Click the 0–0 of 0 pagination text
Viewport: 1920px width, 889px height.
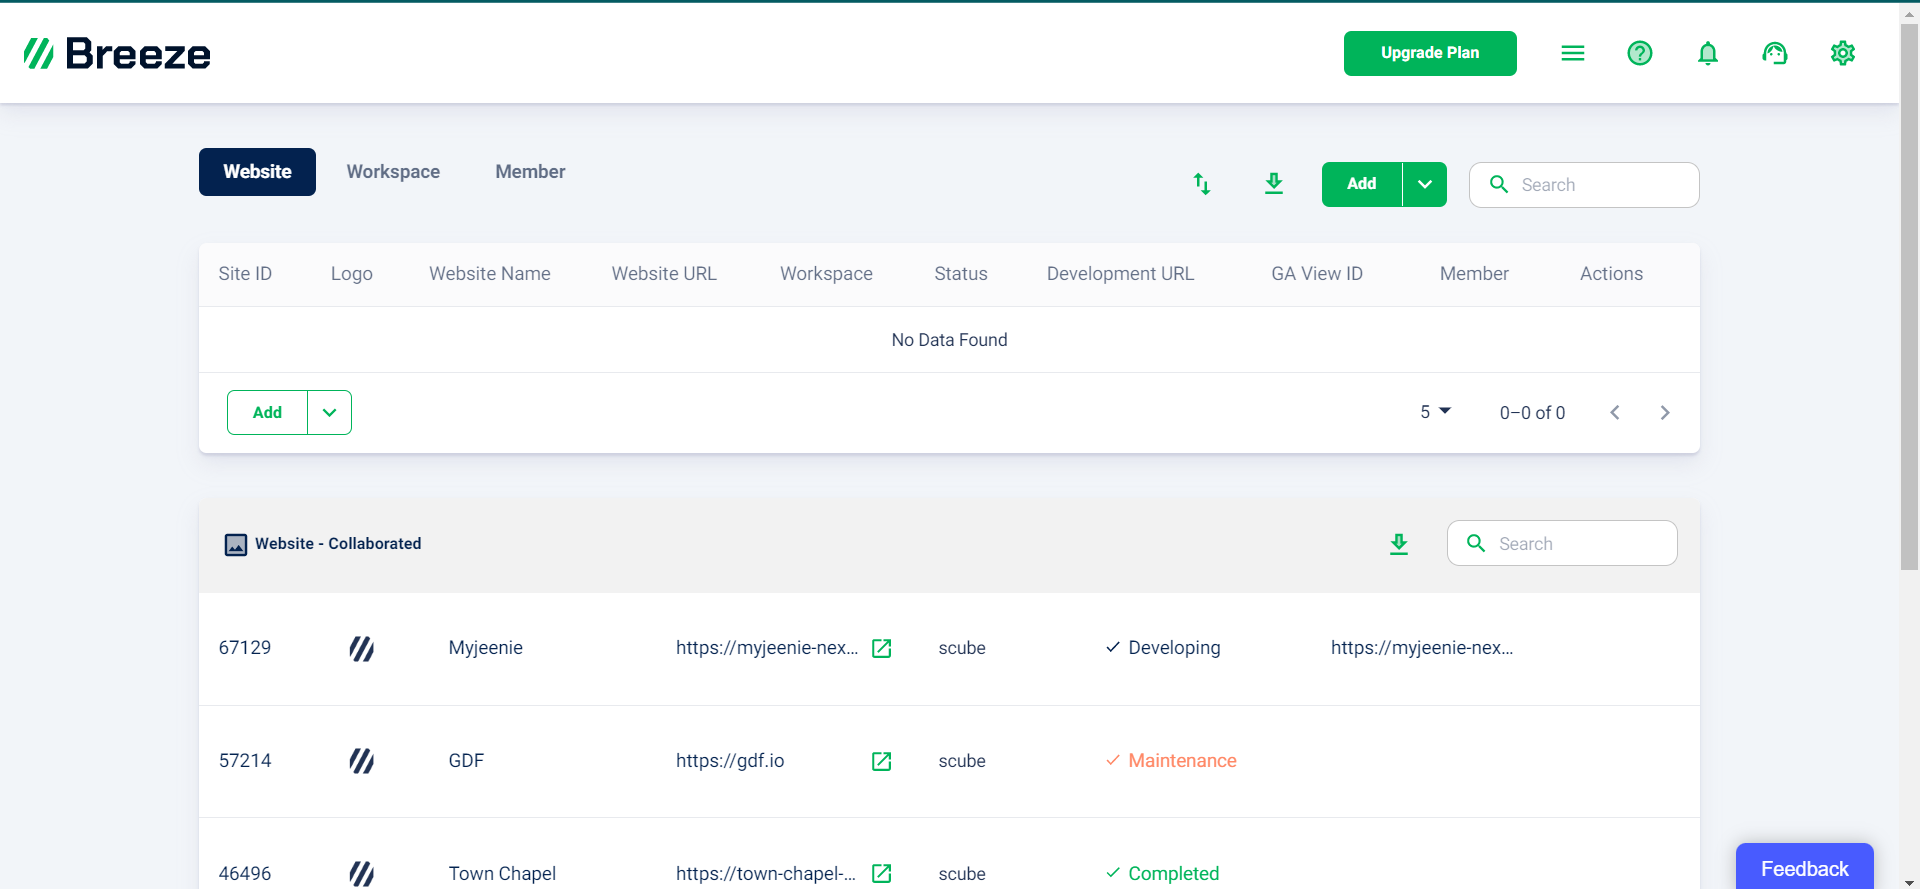[1532, 412]
